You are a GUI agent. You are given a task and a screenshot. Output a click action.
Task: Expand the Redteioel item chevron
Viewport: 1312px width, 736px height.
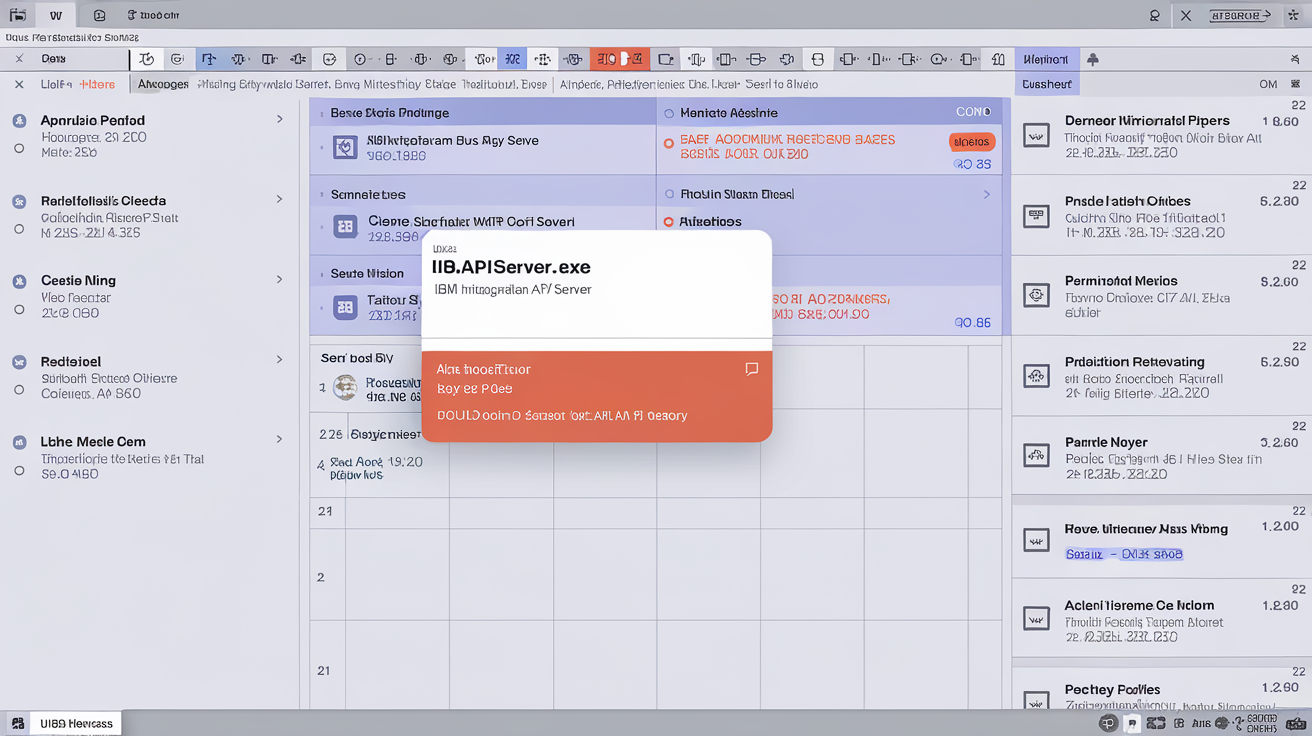279,359
